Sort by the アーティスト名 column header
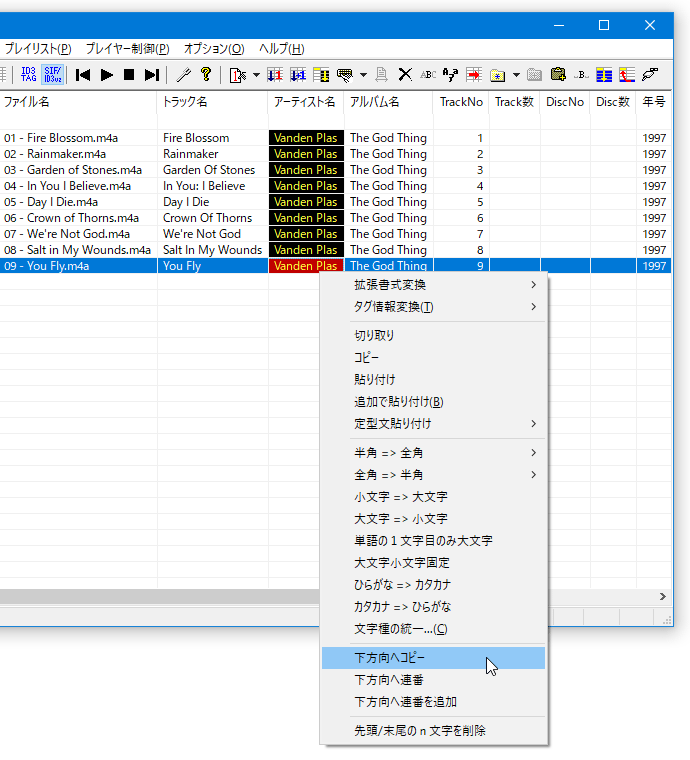Viewport: 690px width, 760px height. point(306,102)
